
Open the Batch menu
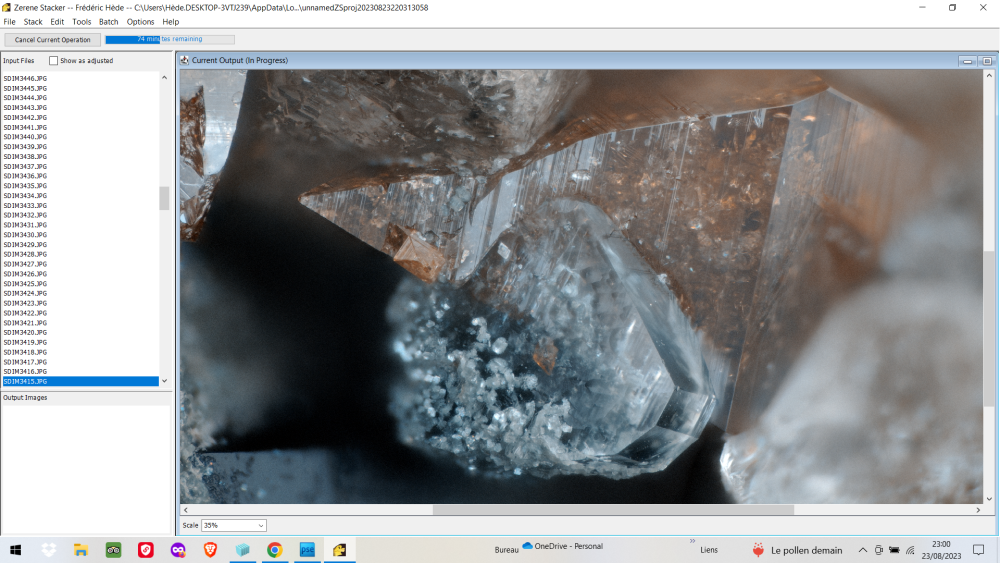108,21
